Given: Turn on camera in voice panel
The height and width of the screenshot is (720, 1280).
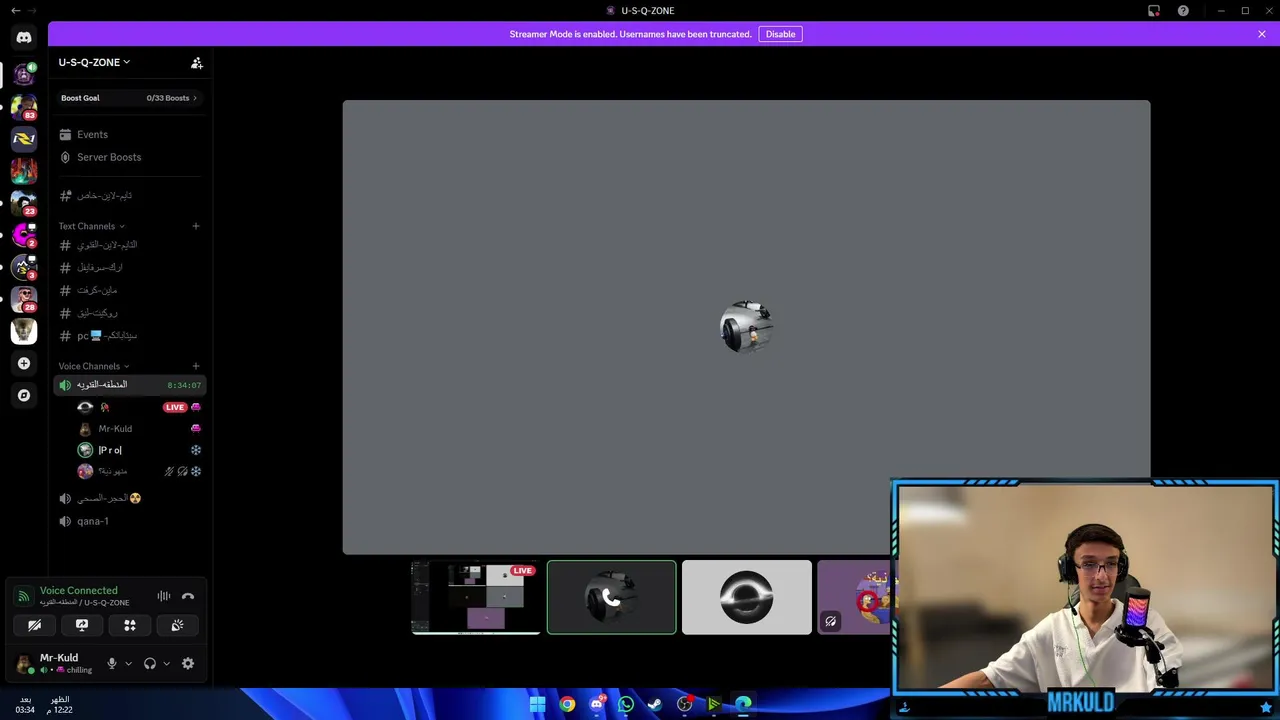Looking at the screenshot, I should tap(34, 625).
